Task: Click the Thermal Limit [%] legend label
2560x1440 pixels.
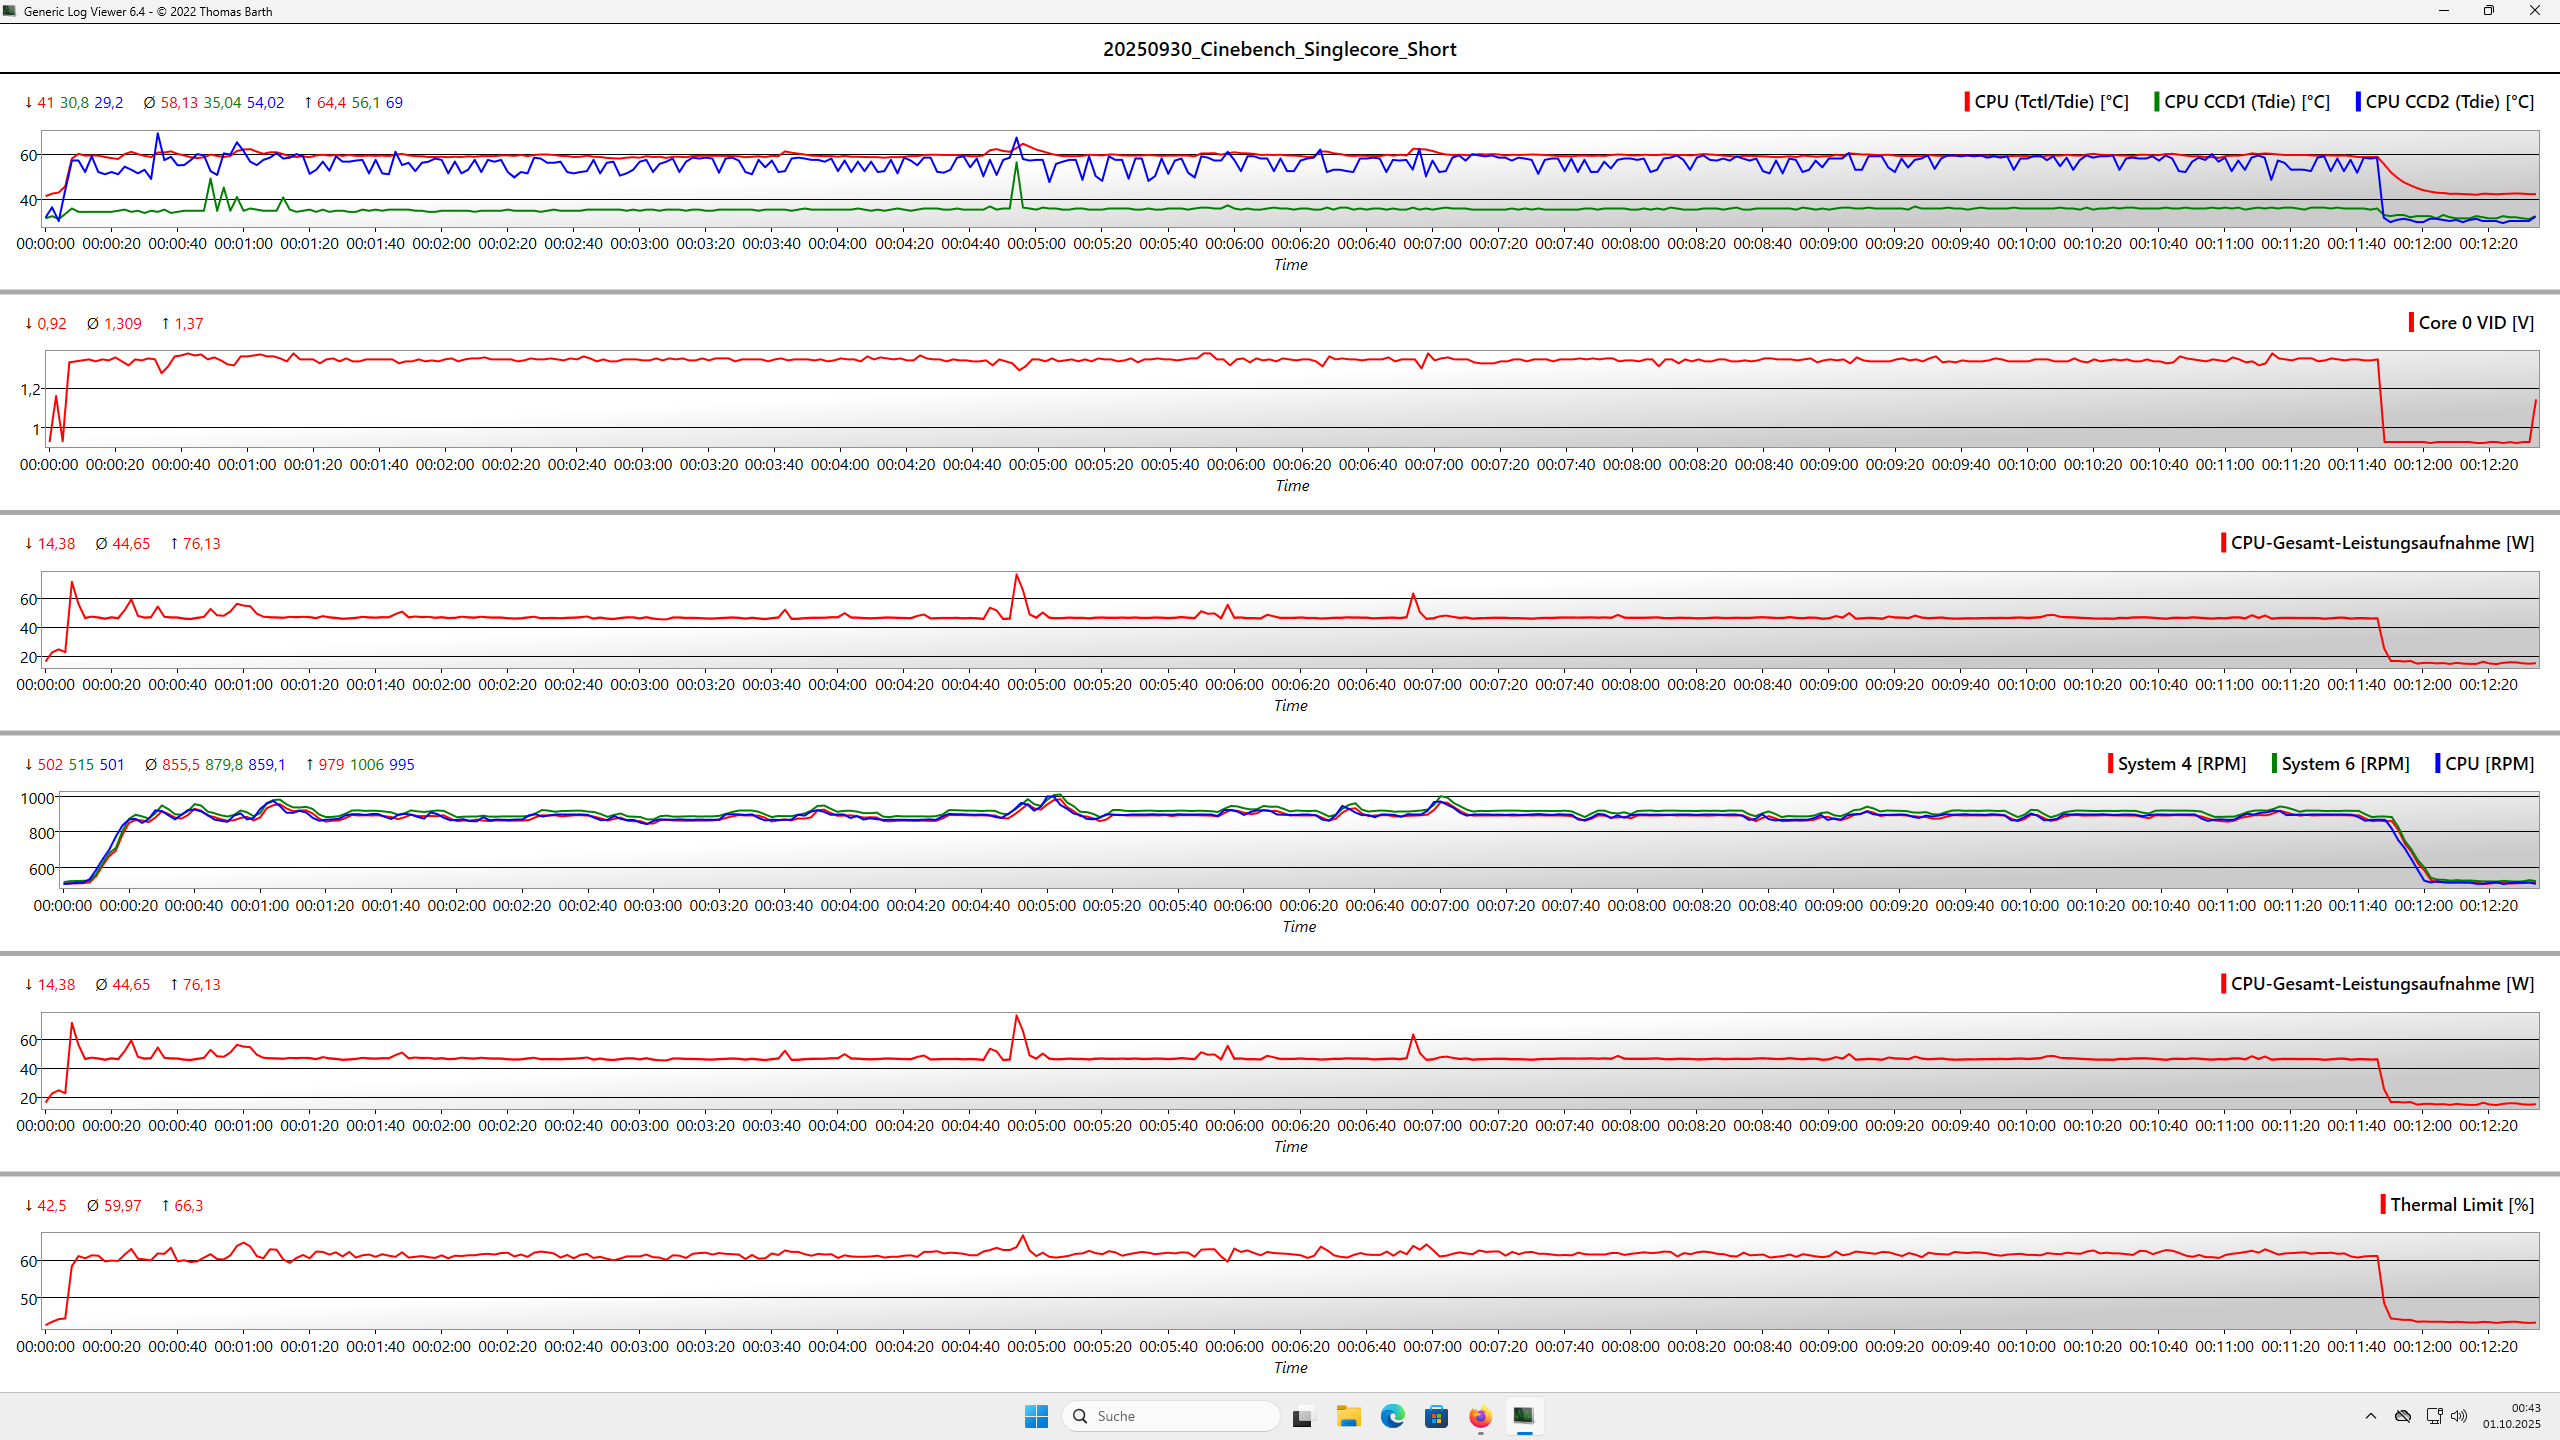Action: (2462, 1205)
